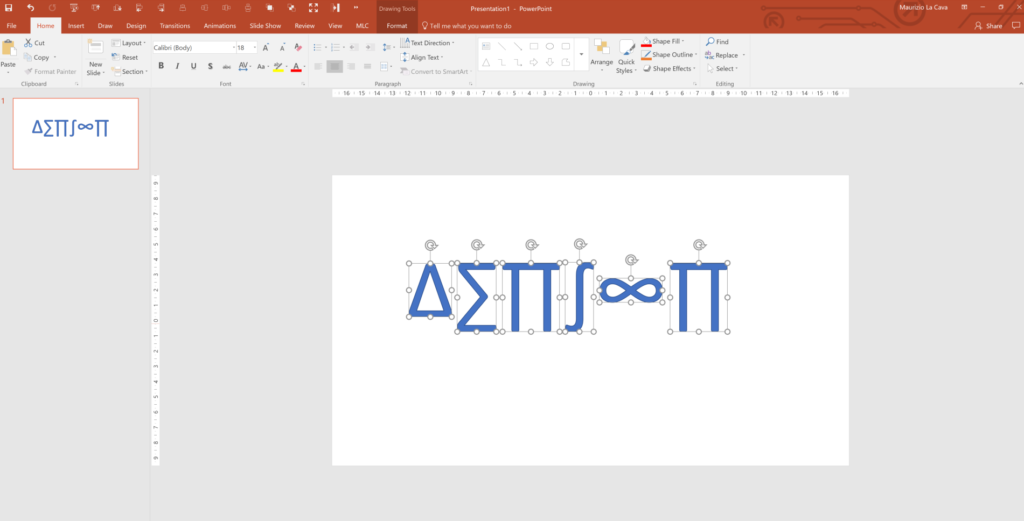Image resolution: width=1024 pixels, height=521 pixels.
Task: Pick the right arrow shape
Action: 534,63
